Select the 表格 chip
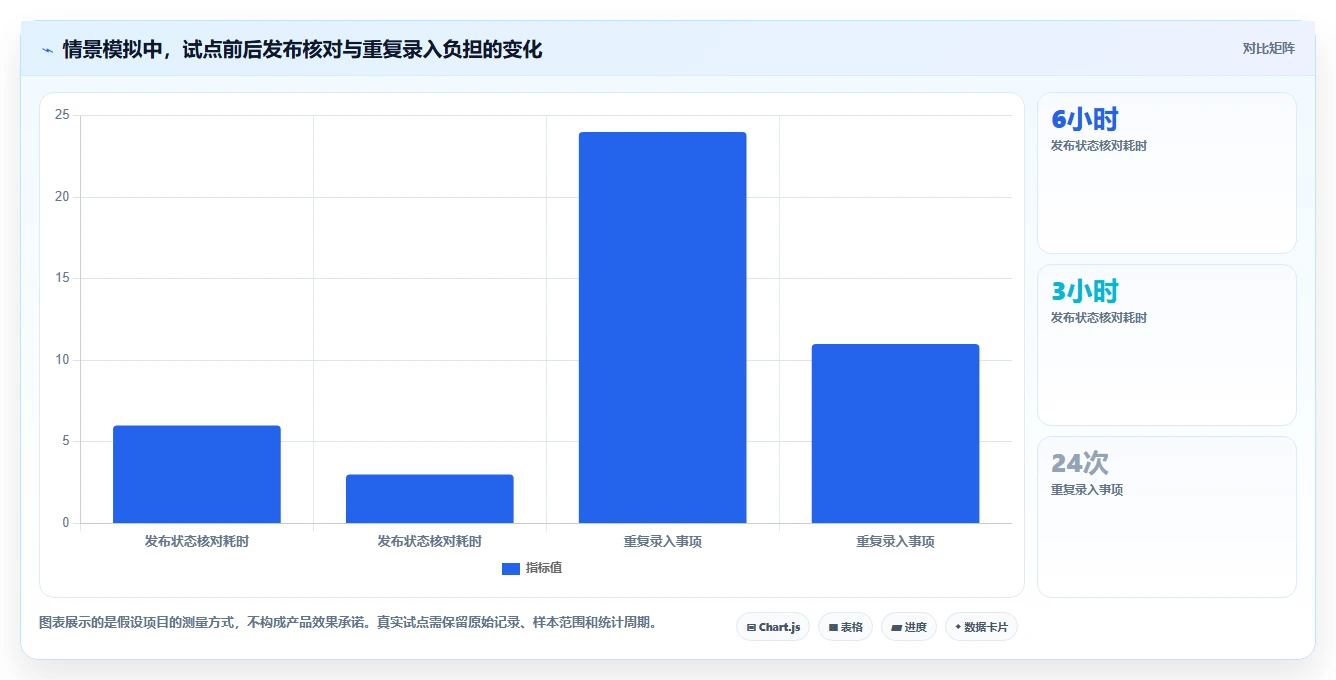 point(845,627)
